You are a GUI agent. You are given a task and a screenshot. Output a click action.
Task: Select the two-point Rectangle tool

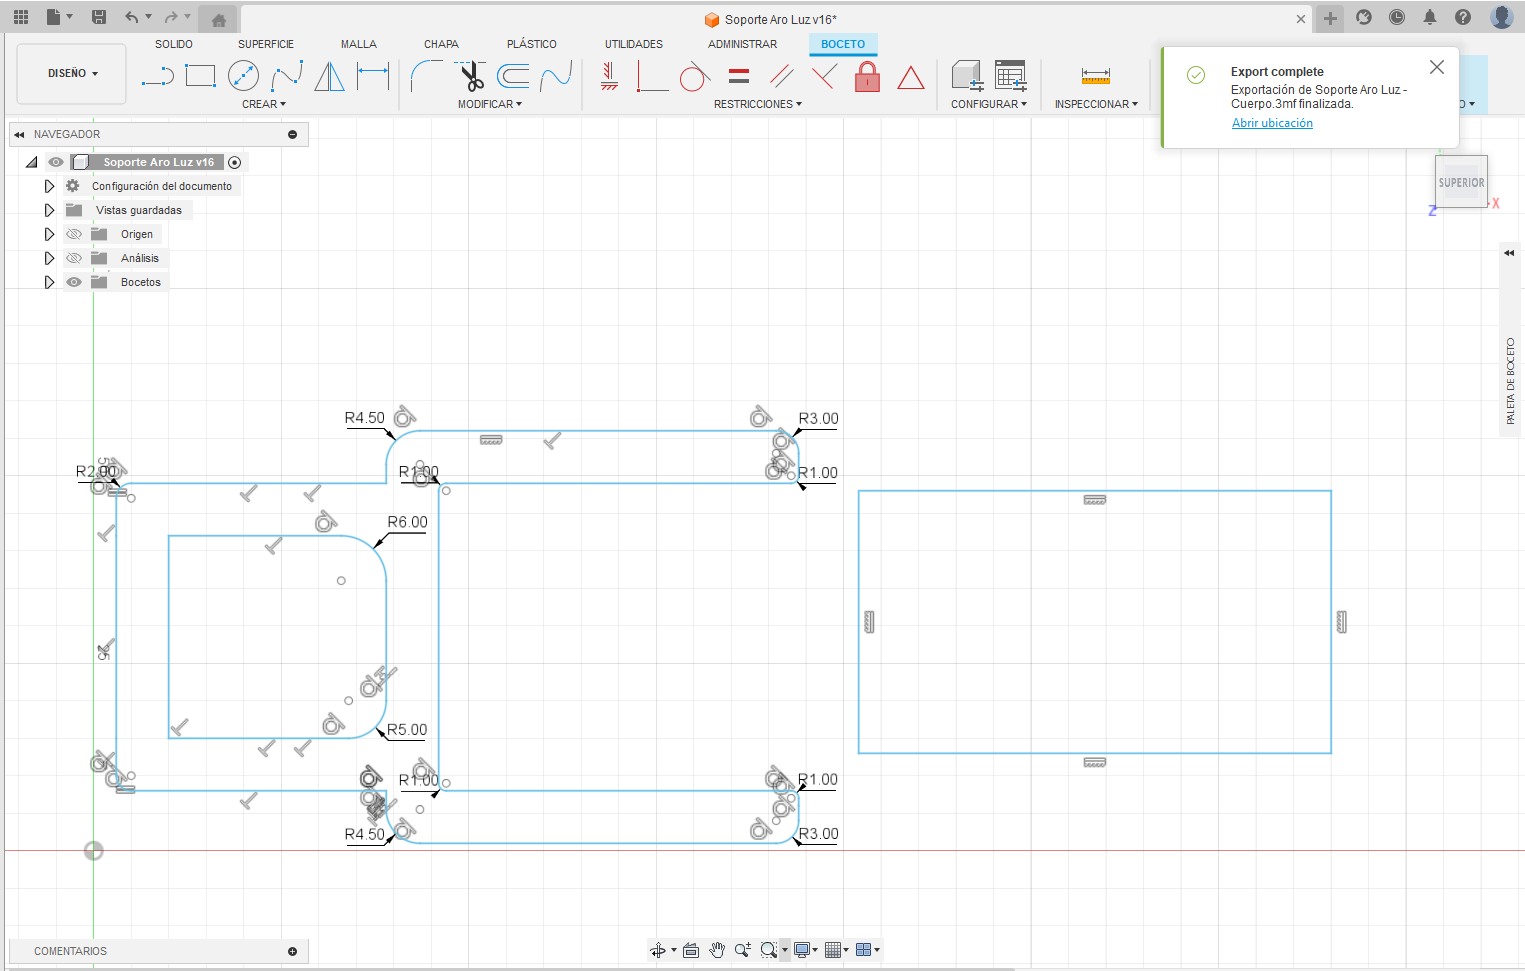click(200, 76)
